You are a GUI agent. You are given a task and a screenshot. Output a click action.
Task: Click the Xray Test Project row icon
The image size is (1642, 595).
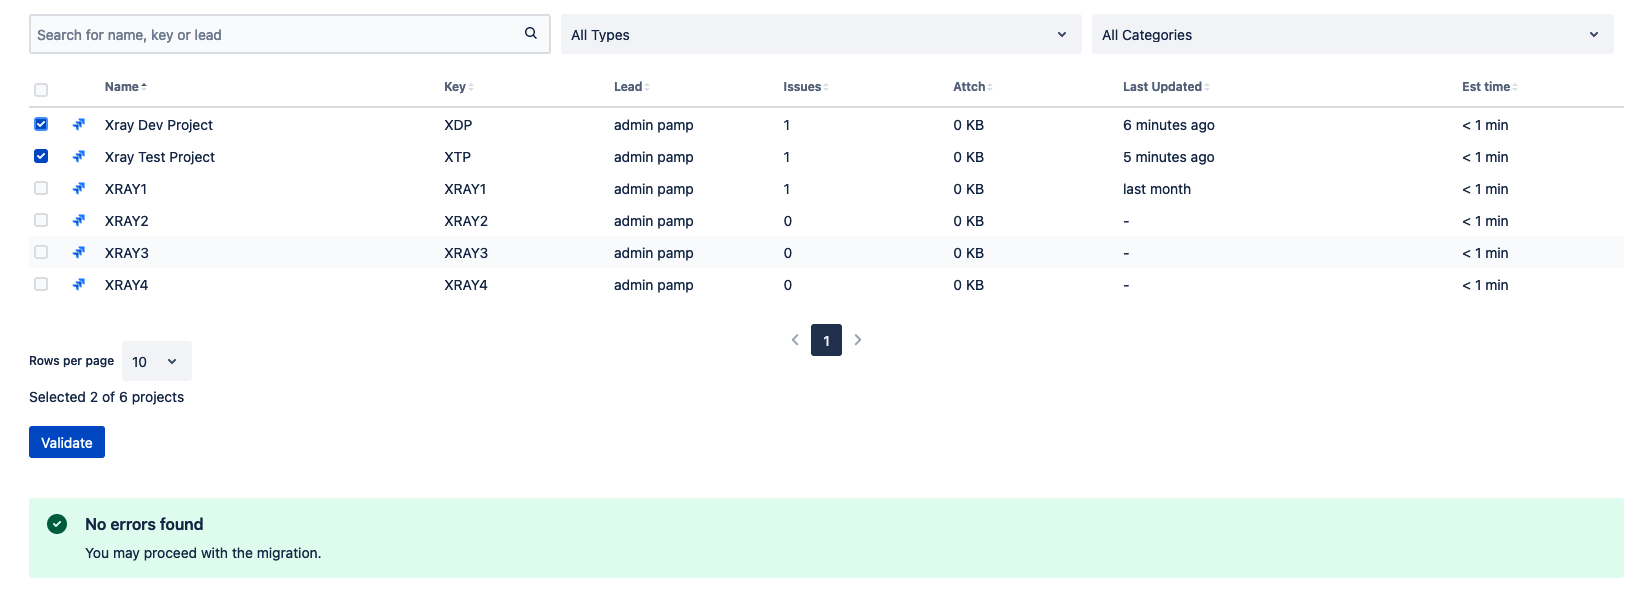coord(79,156)
